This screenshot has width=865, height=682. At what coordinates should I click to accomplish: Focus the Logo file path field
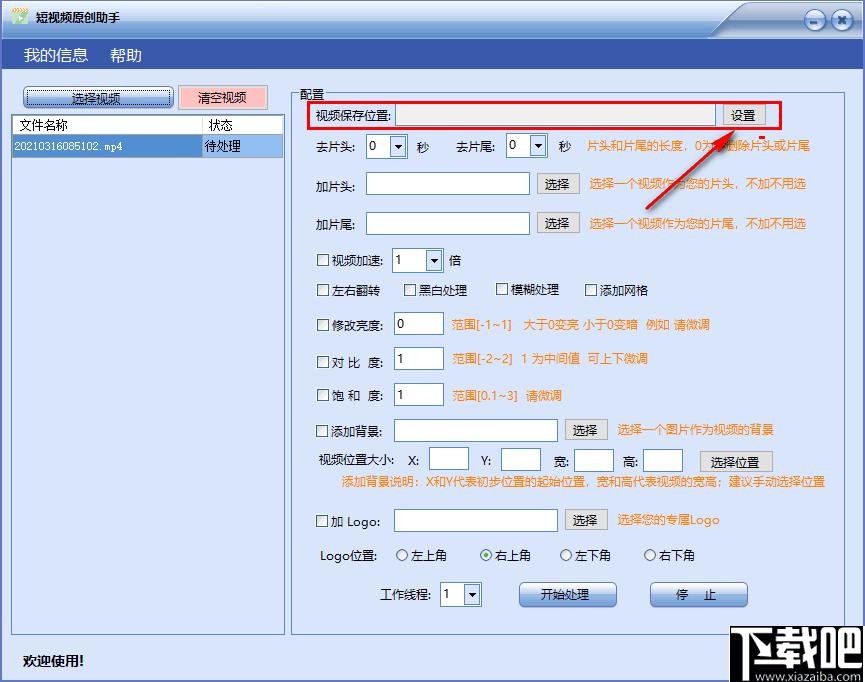click(476, 520)
